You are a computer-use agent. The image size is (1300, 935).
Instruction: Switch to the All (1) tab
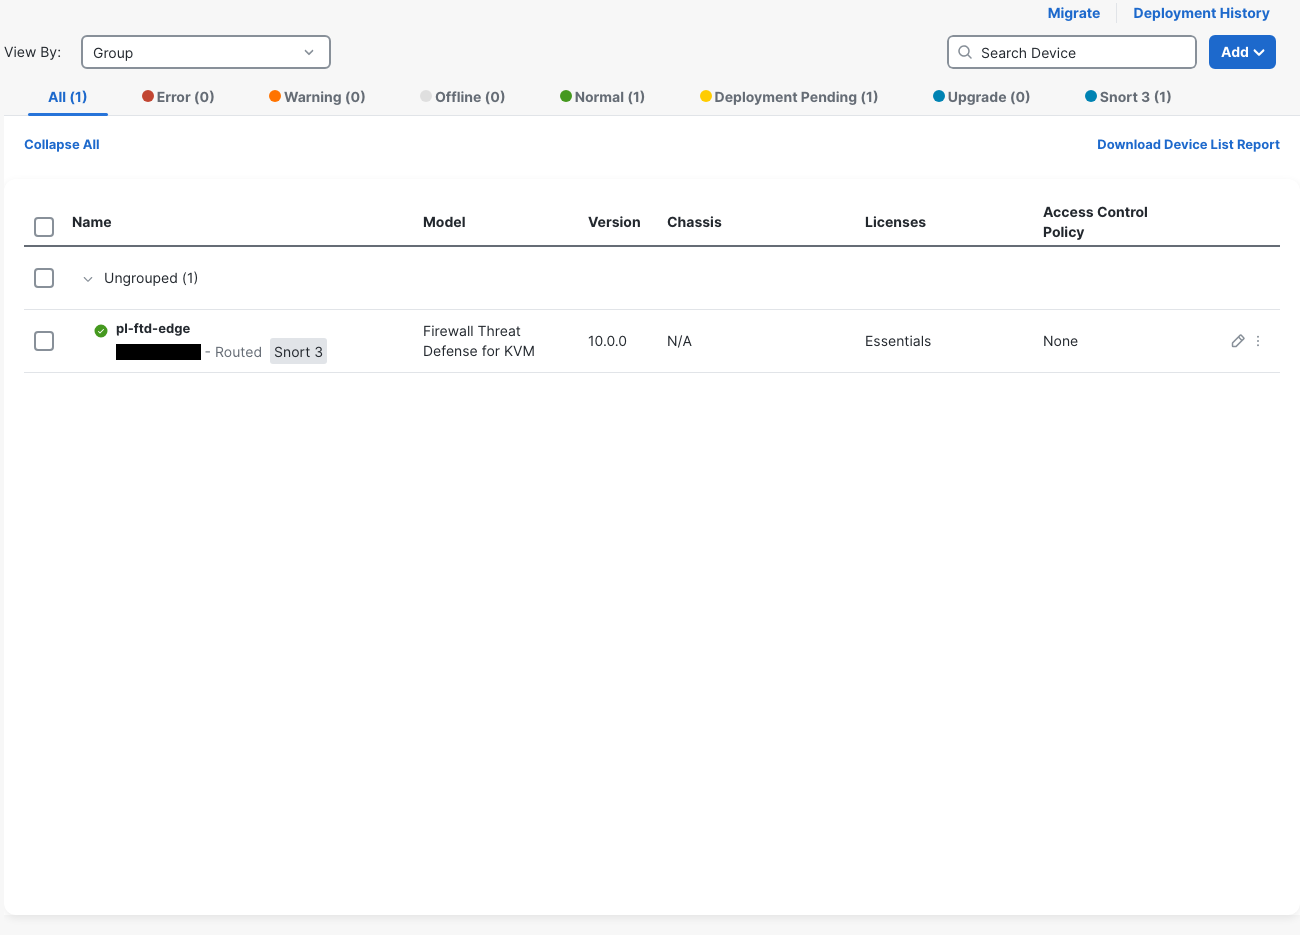[x=68, y=97]
